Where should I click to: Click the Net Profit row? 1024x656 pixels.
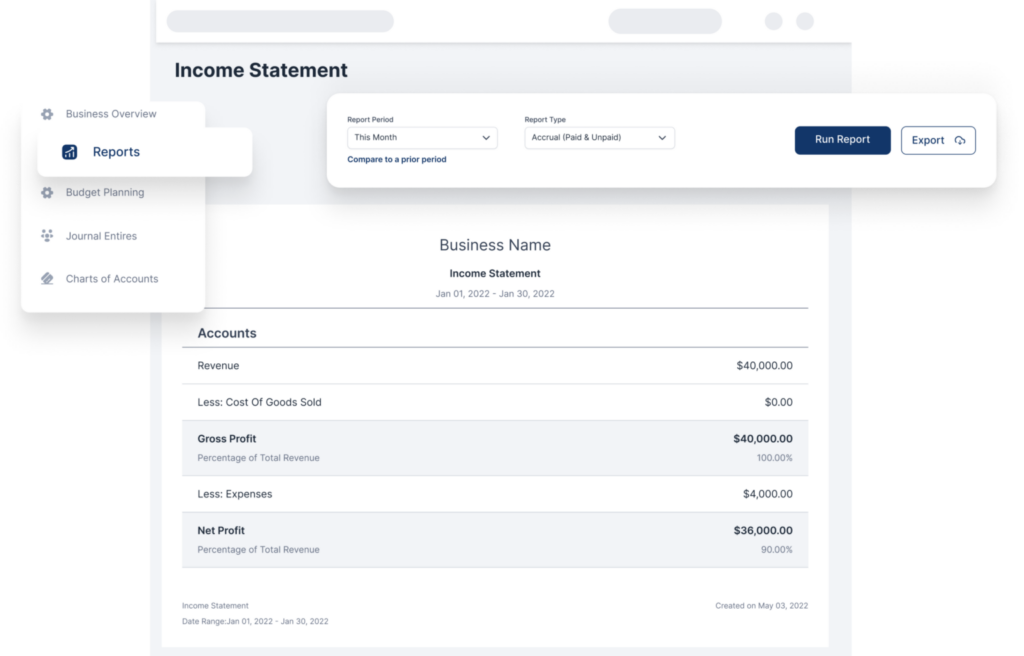495,539
